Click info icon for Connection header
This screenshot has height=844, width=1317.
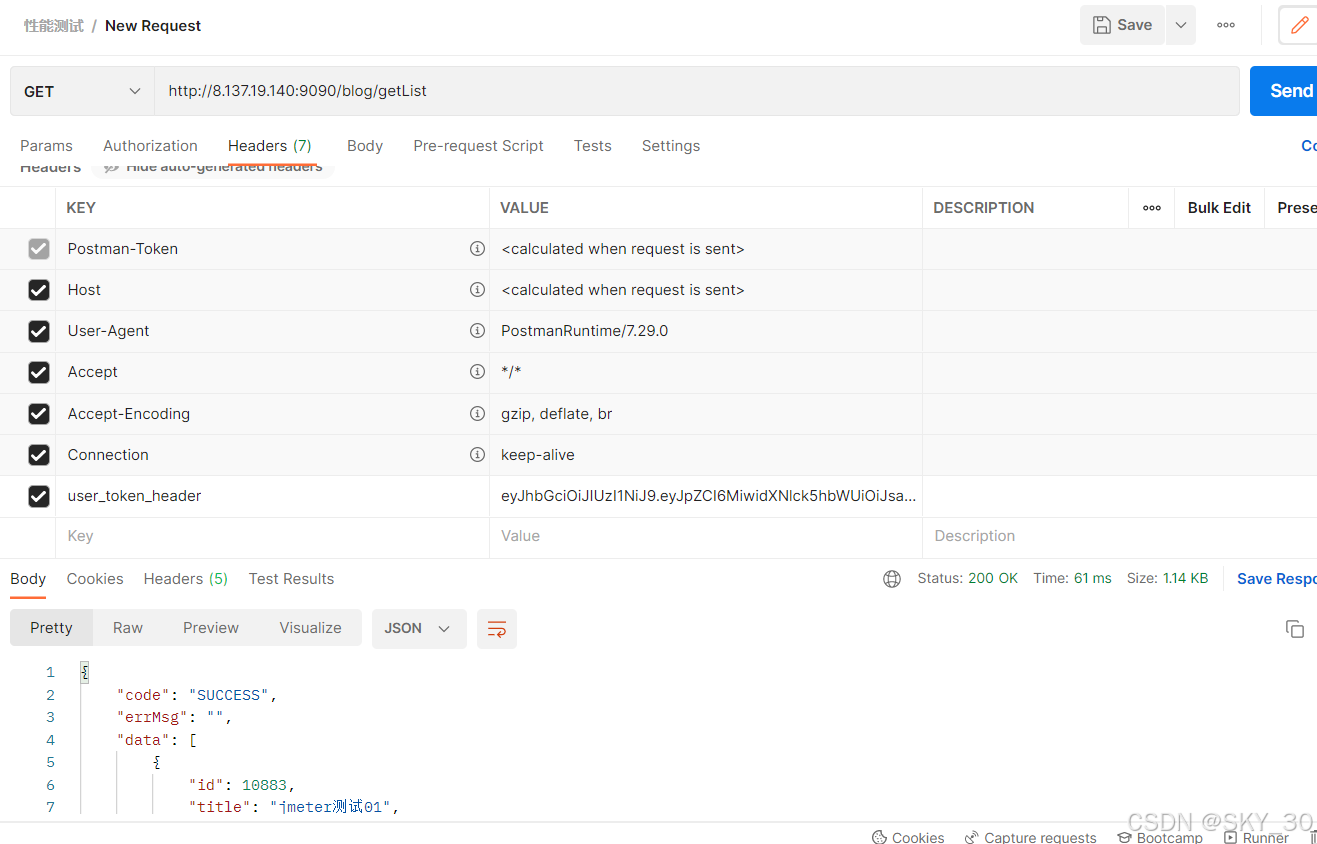477,455
